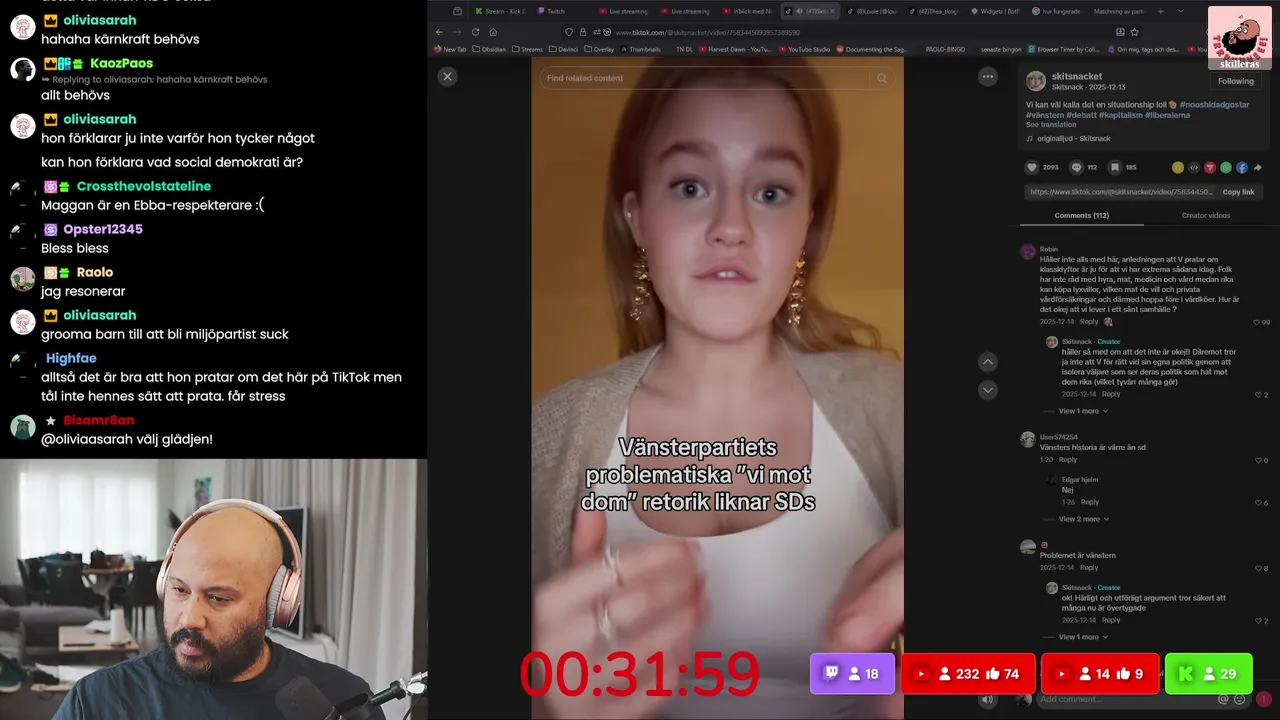This screenshot has height=720, width=1280.
Task: Save video with the bookmark icon
Action: click(x=1115, y=167)
